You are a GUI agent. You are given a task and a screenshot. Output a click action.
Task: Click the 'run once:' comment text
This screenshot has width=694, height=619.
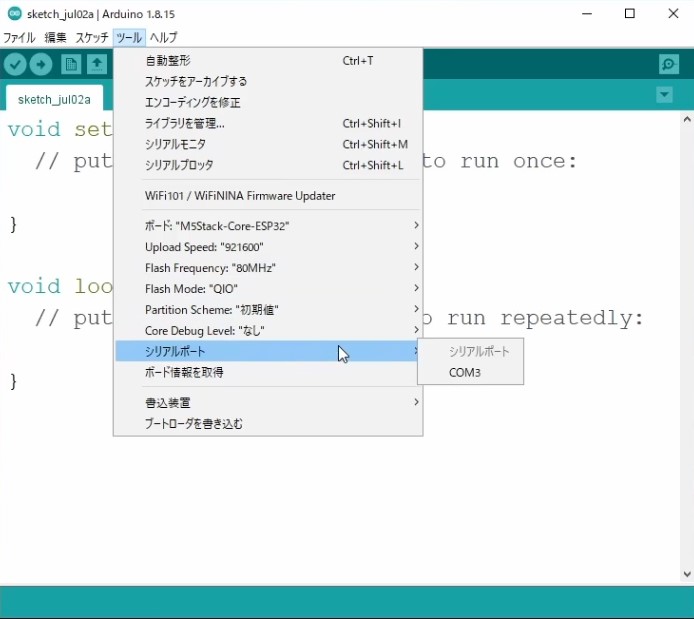click(x=519, y=161)
